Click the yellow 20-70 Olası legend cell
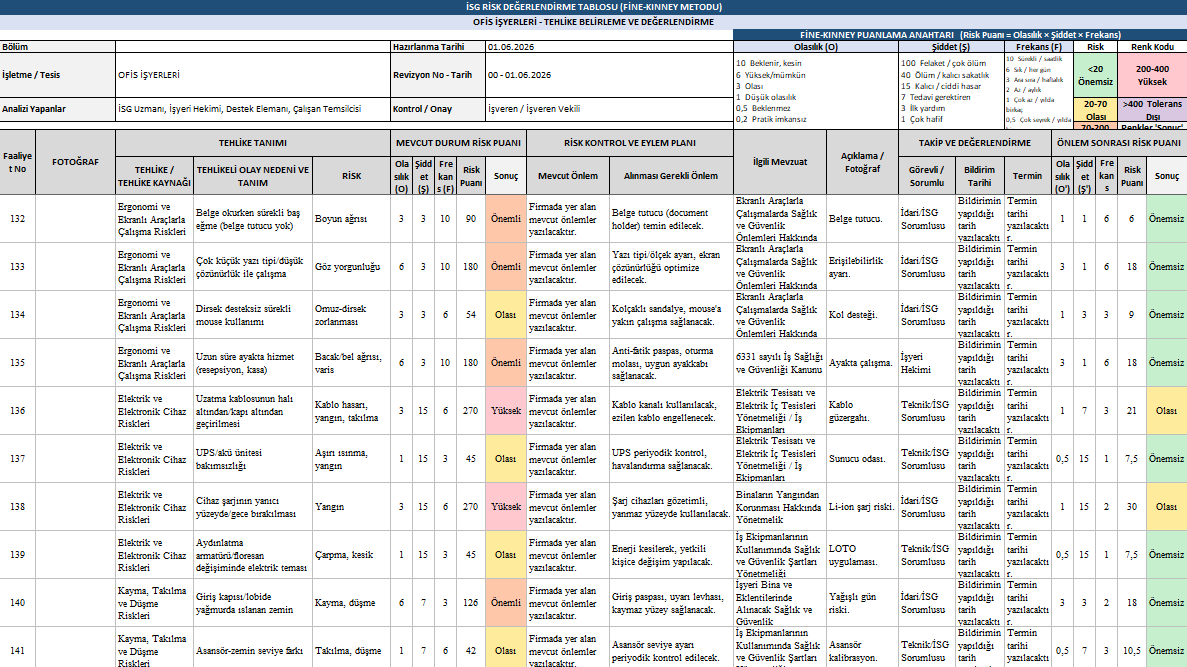Viewport: 1187px width, 667px height. 1095,110
